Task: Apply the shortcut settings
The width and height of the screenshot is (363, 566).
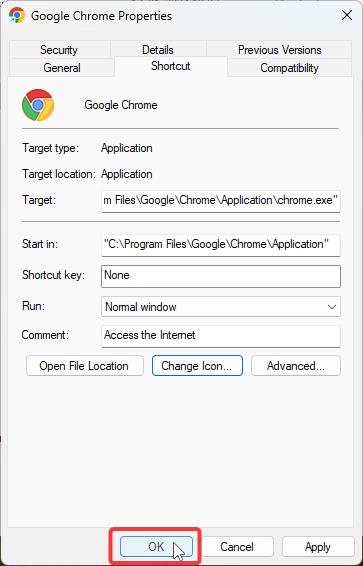Action: tap(318, 547)
